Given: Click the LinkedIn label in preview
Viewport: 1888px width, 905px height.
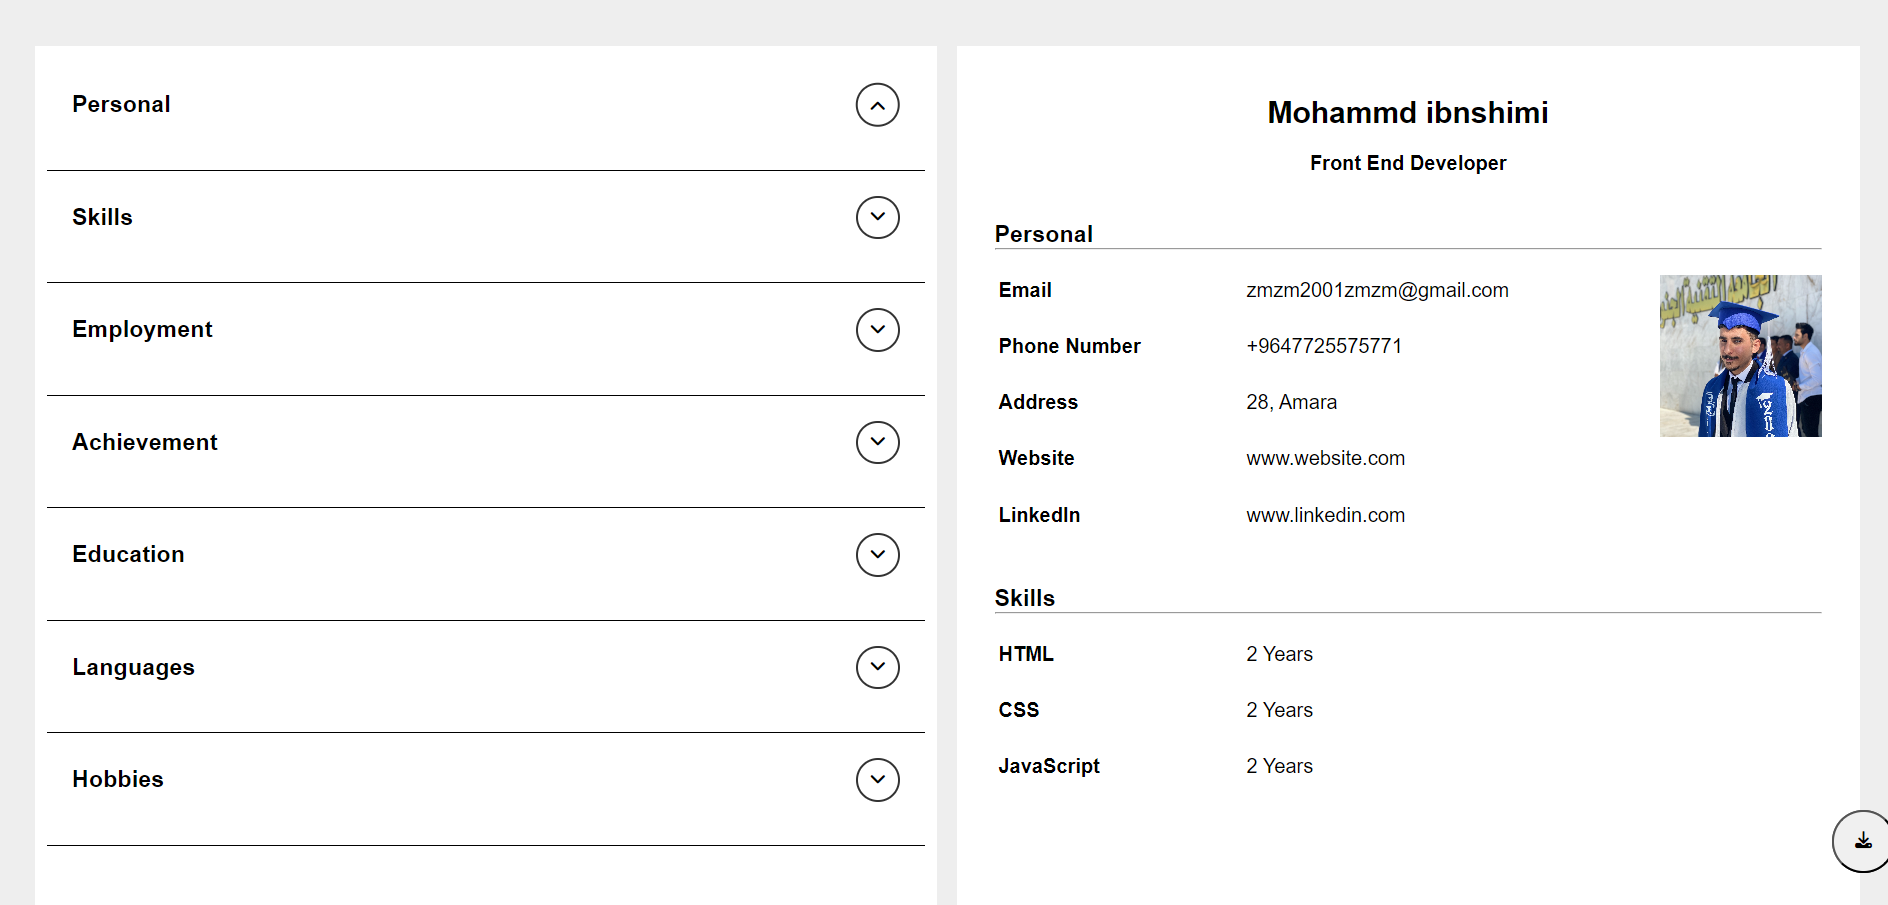Looking at the screenshot, I should (1039, 515).
